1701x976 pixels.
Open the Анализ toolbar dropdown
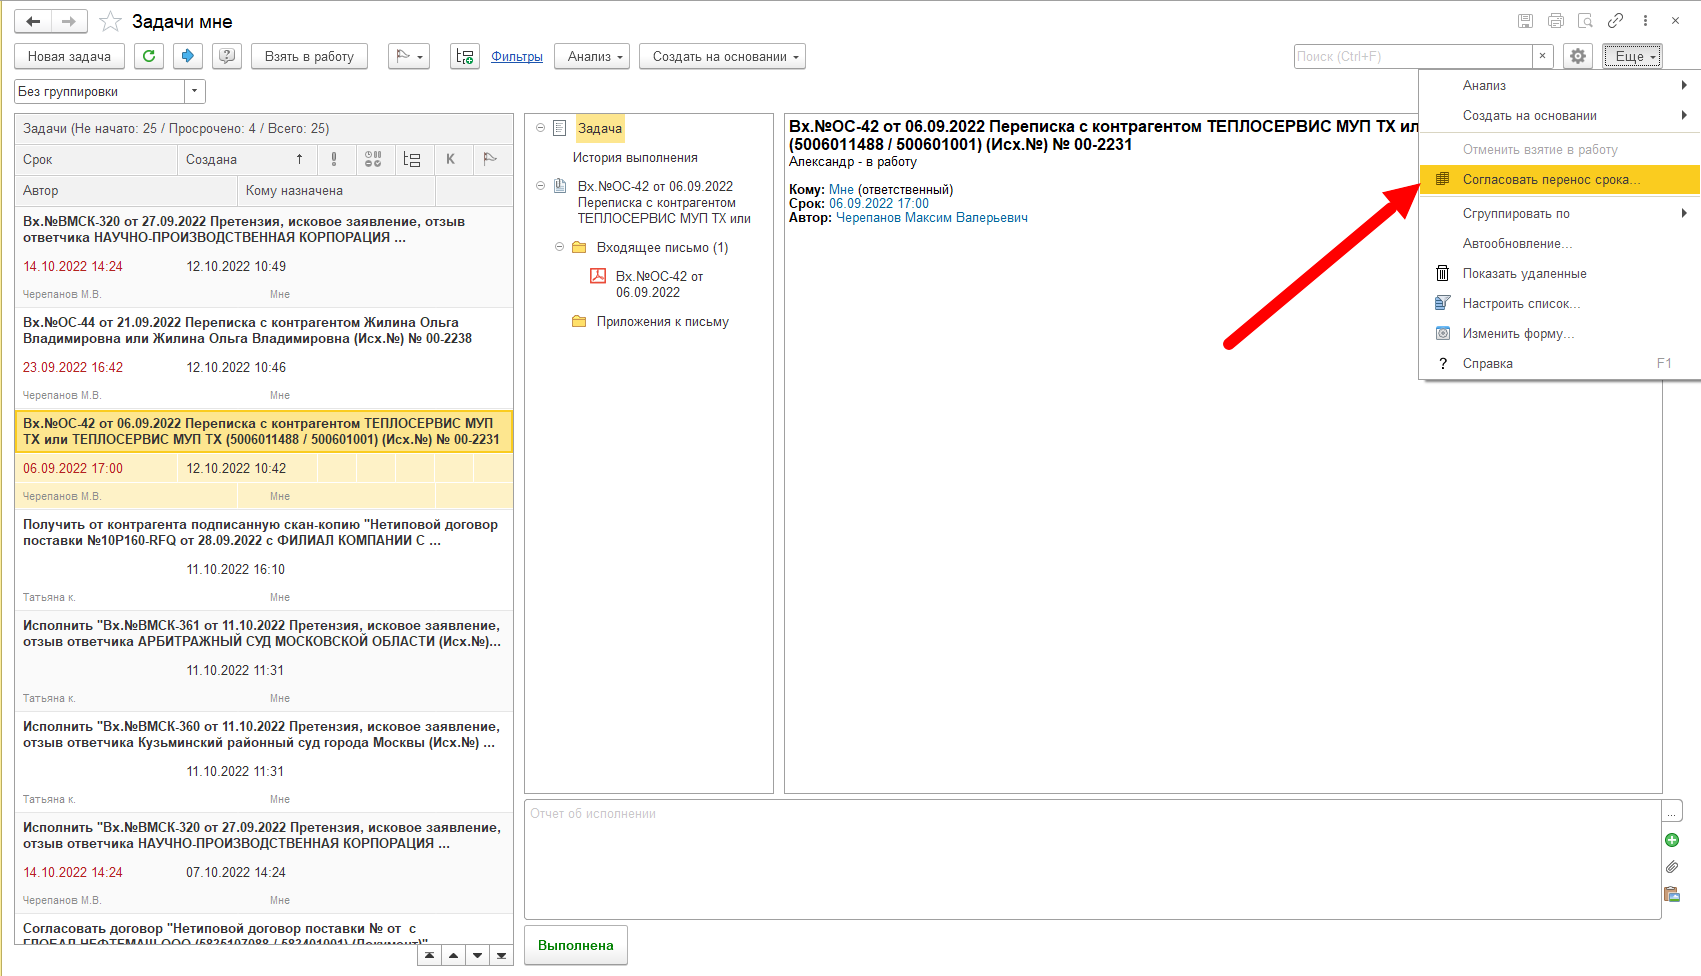[x=592, y=56]
